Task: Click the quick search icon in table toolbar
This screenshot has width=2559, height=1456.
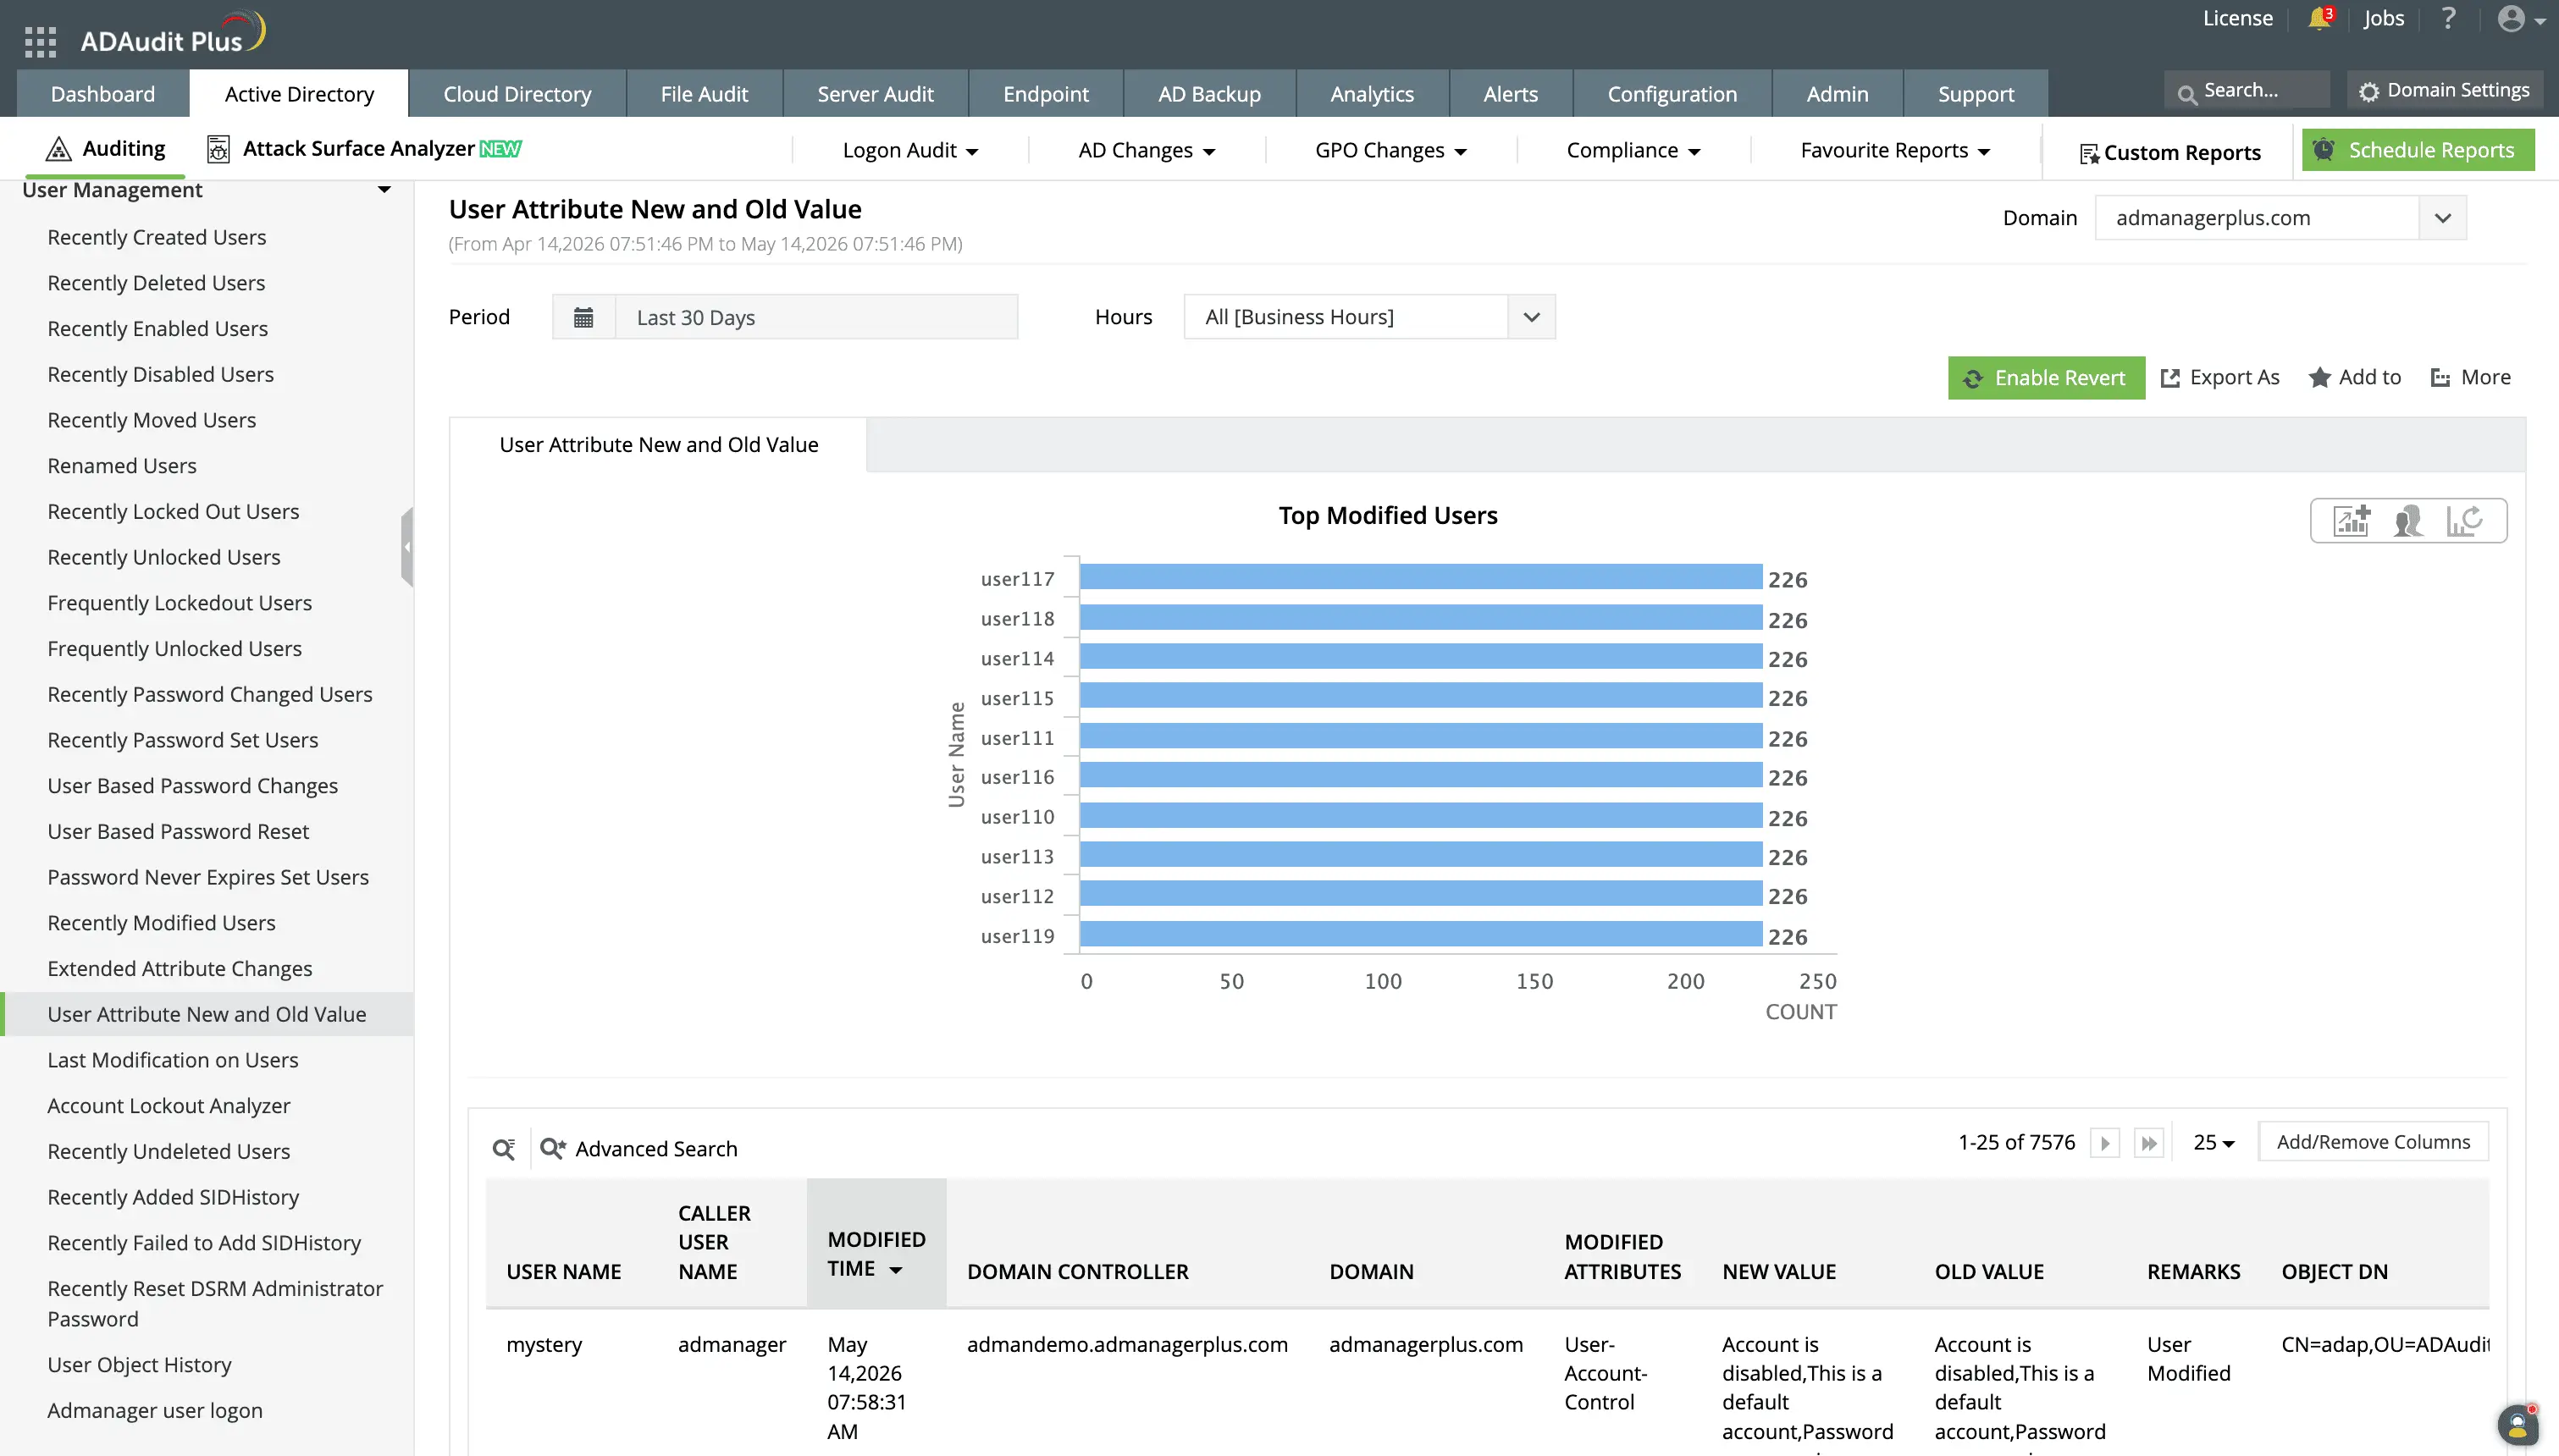Action: [504, 1149]
